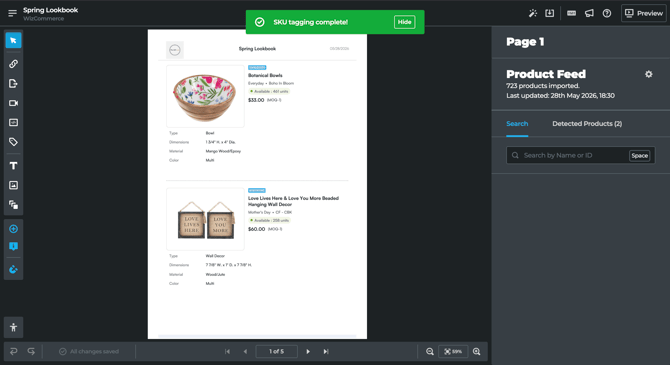
Task: Click the Search by Name or ID field
Action: [580, 155]
